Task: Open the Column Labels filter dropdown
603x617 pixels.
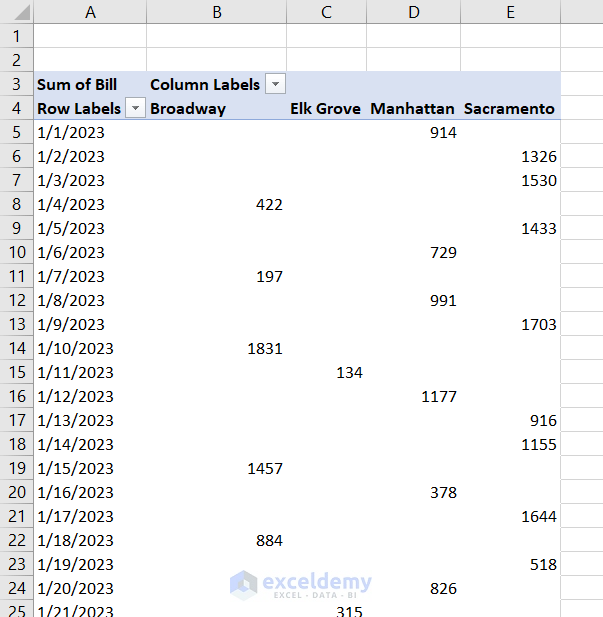Action: 276,84
